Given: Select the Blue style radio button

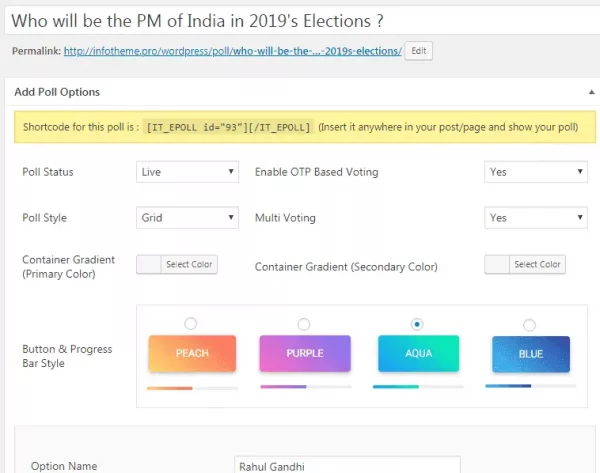Looking at the screenshot, I should [x=529, y=325].
